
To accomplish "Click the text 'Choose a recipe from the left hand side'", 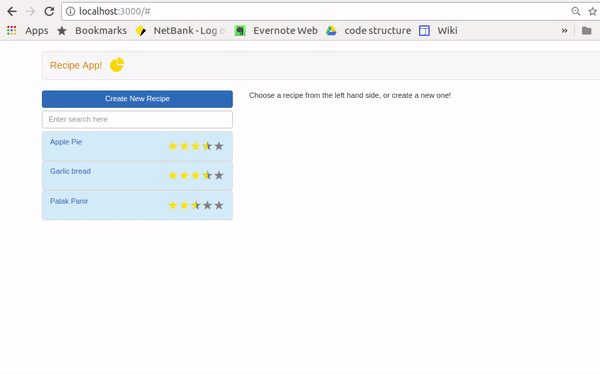I will pyautogui.click(x=314, y=95).
